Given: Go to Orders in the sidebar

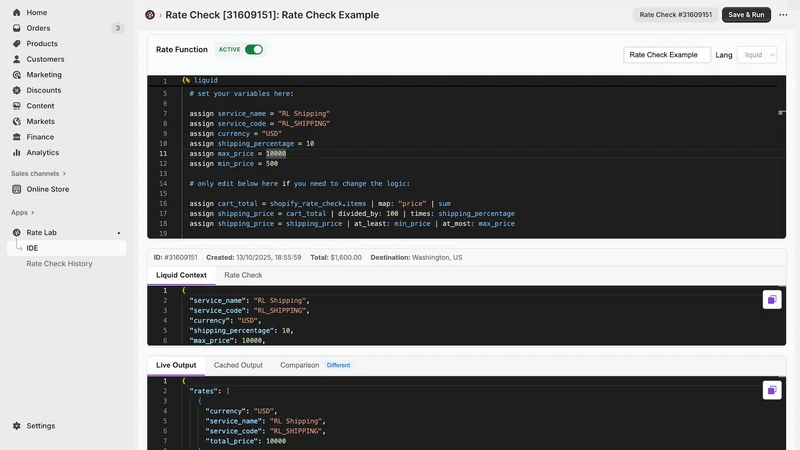Looking at the screenshot, I should tap(38, 28).
